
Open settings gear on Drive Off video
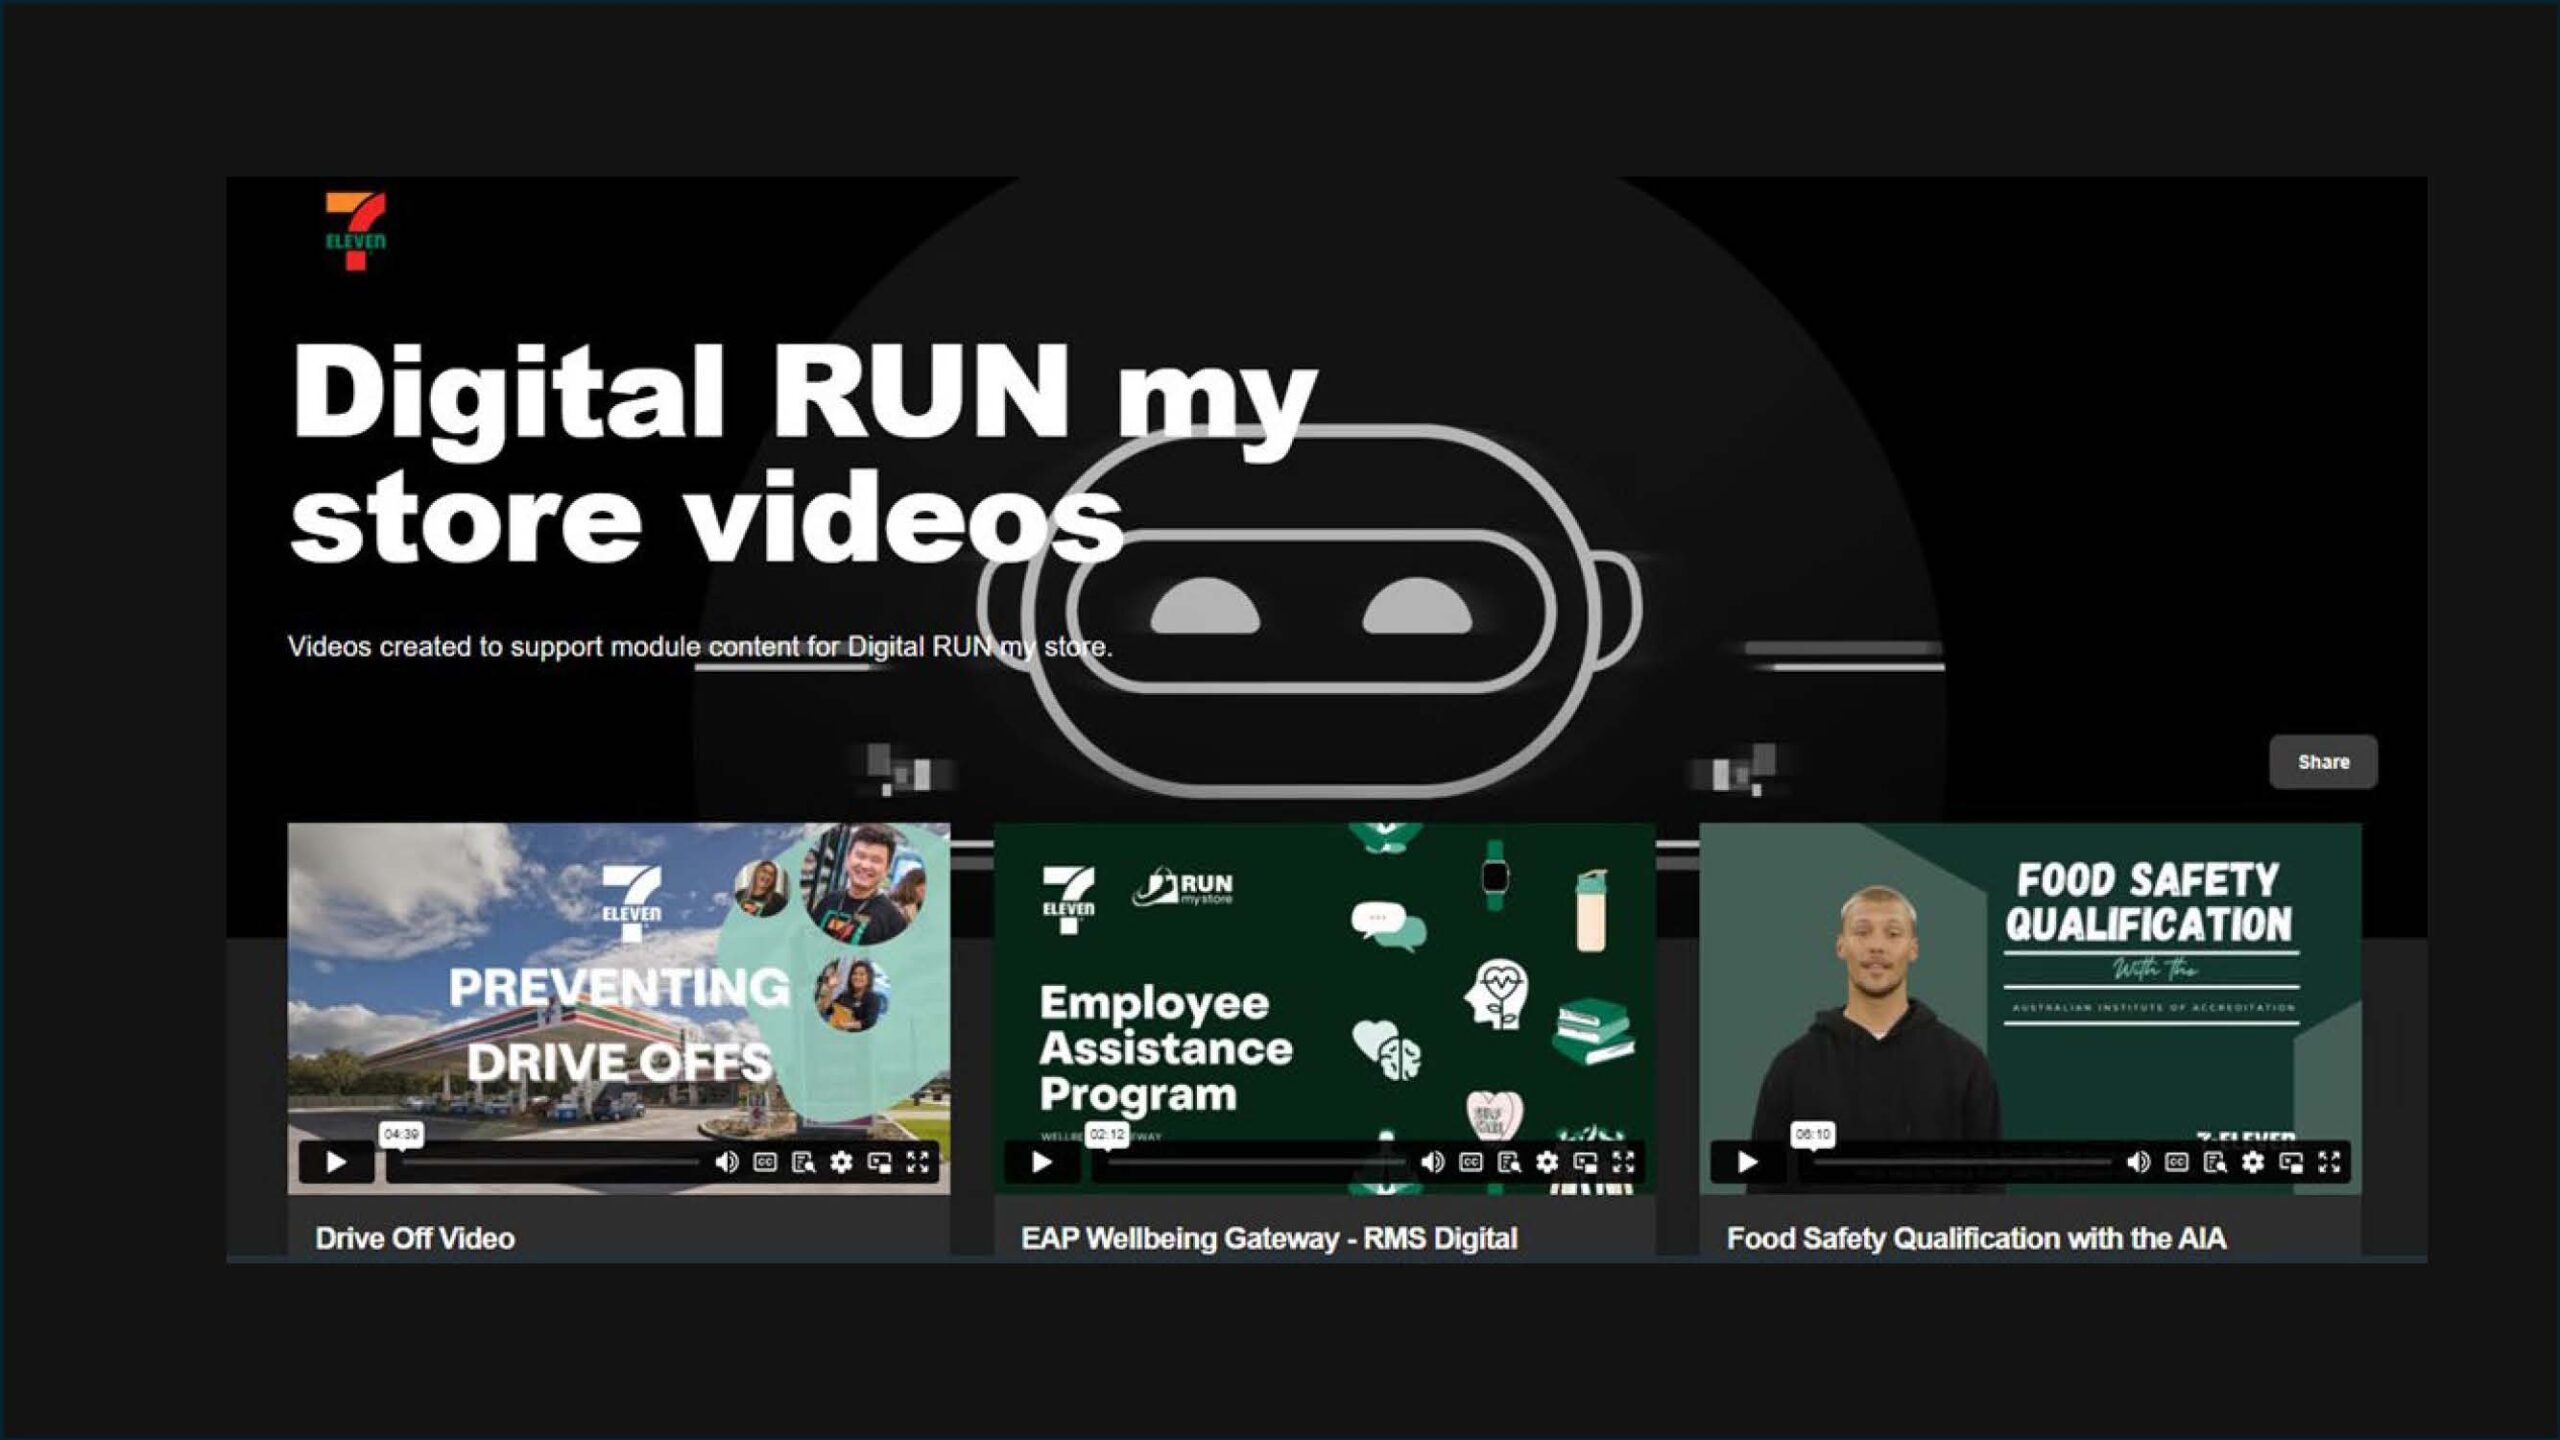click(841, 1162)
